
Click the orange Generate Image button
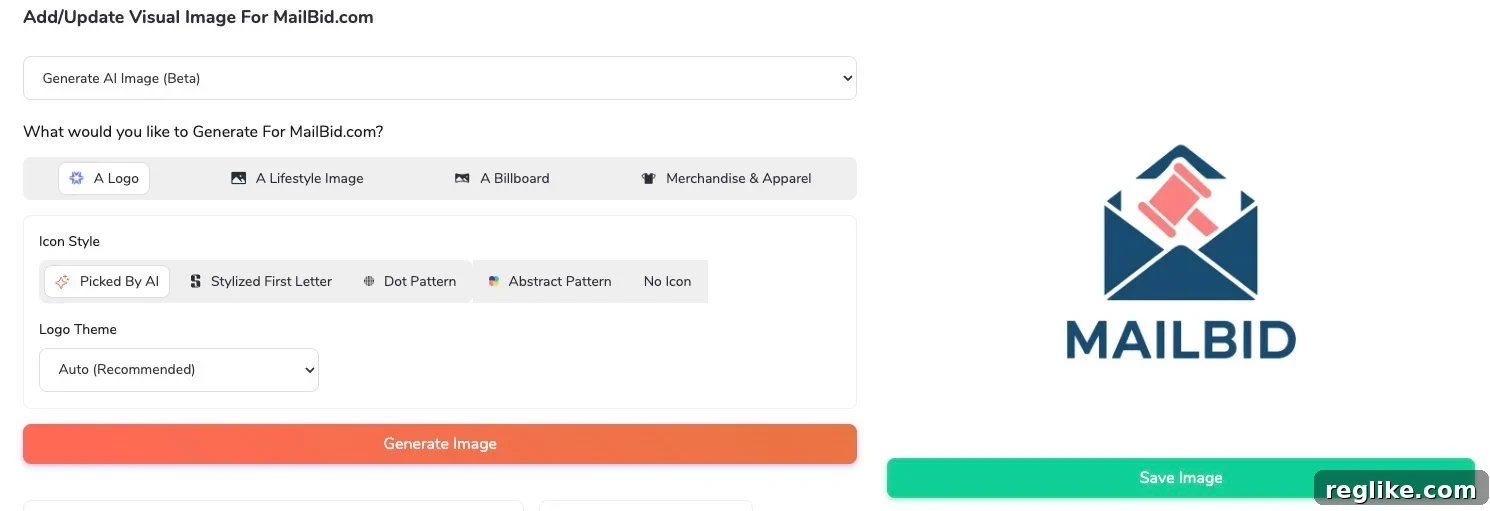coord(440,444)
